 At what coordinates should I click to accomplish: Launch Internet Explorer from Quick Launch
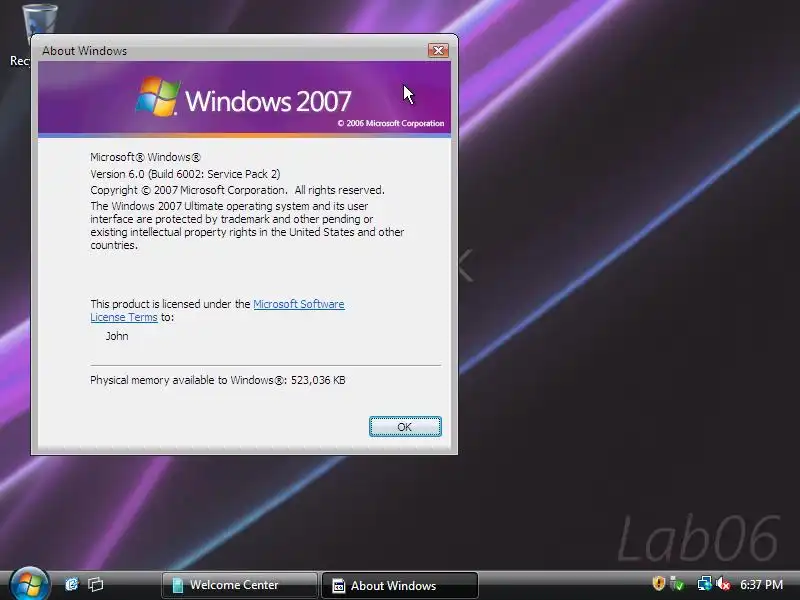pyautogui.click(x=72, y=584)
